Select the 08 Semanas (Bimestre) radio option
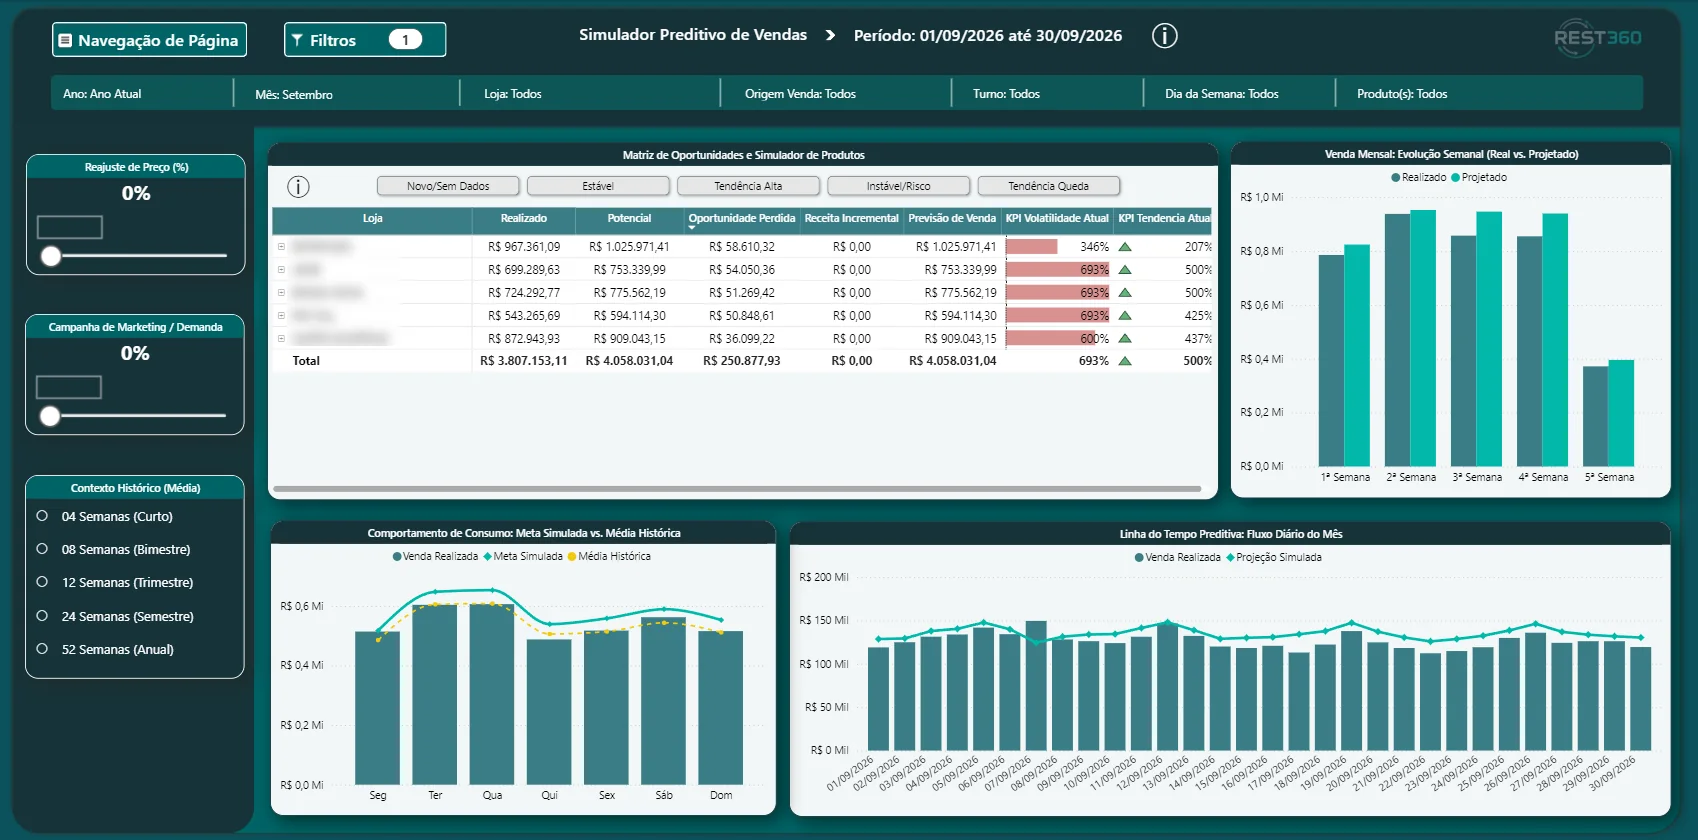Viewport: 1698px width, 840px height. pos(42,549)
